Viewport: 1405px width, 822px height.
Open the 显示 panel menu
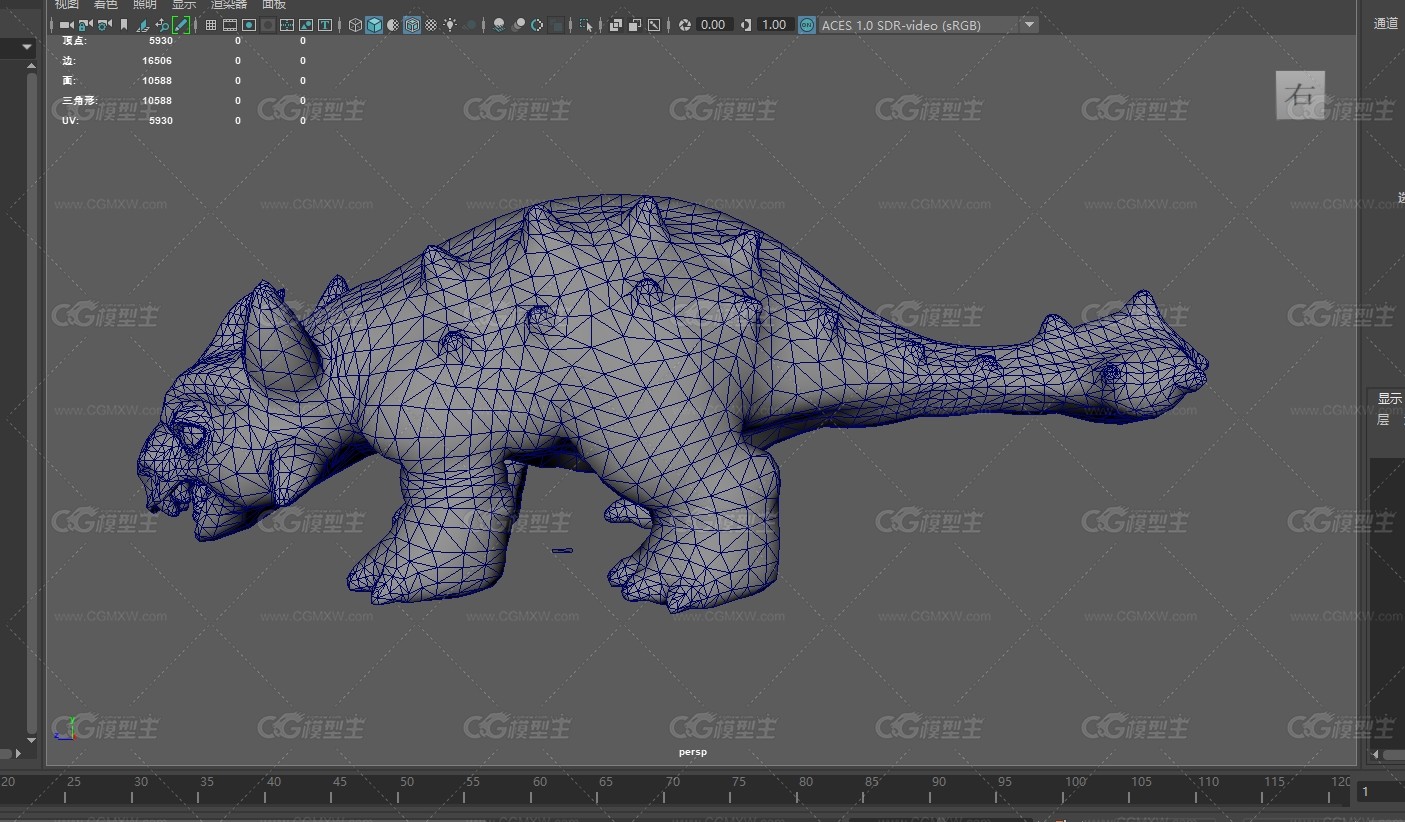pos(184,5)
